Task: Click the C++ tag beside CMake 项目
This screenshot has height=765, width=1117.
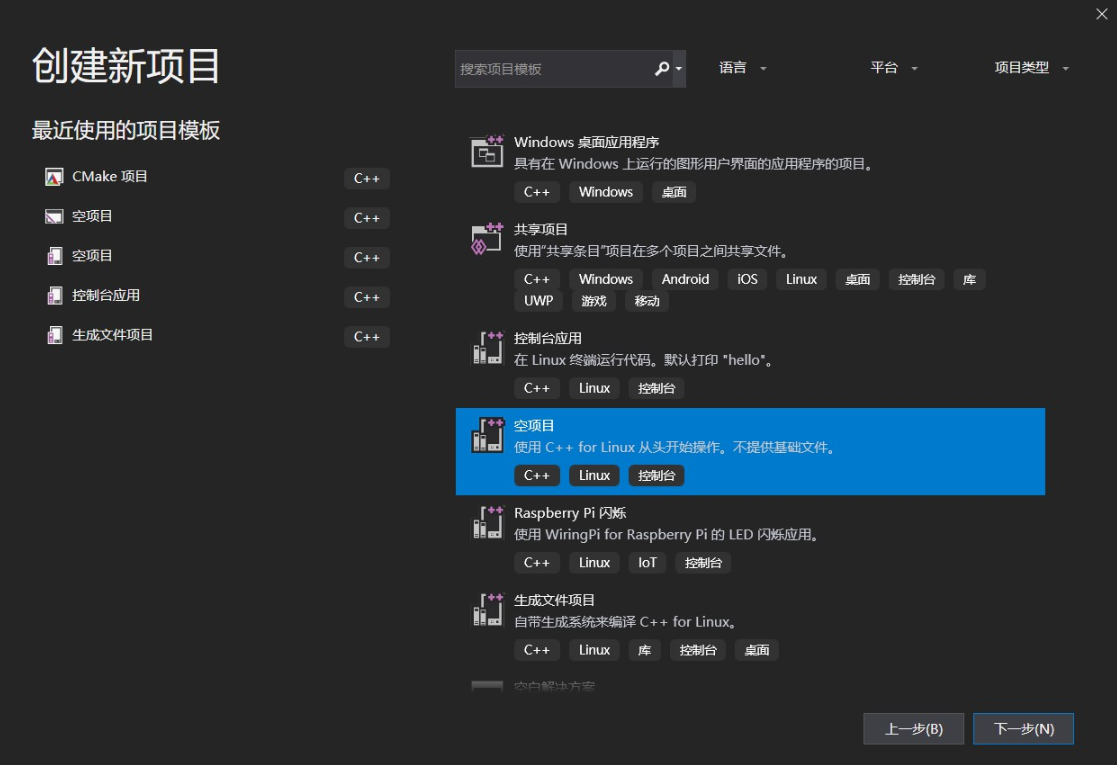Action: (x=366, y=179)
